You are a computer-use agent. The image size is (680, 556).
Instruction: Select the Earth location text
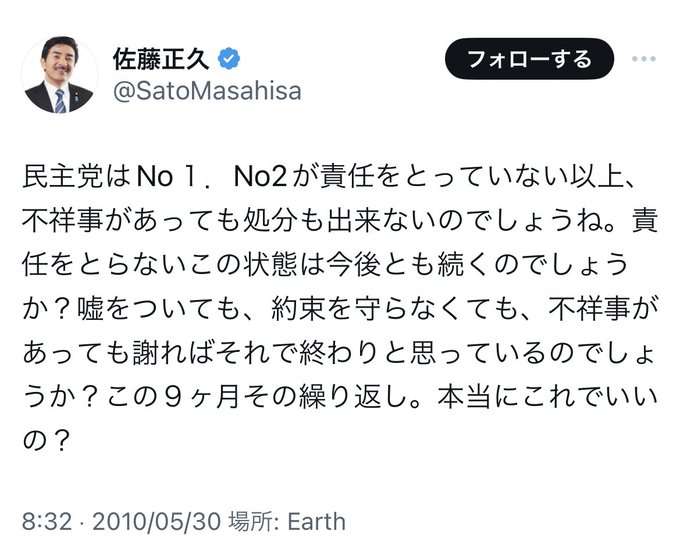click(317, 521)
